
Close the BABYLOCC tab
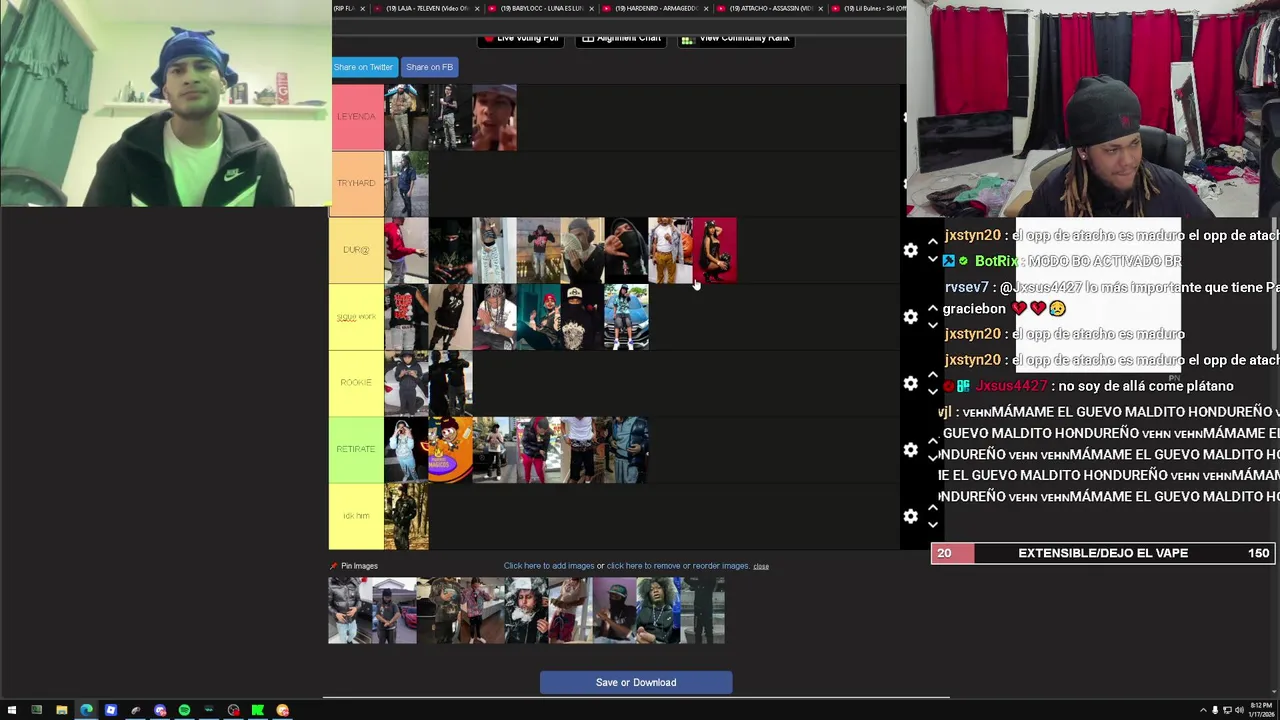[592, 8]
